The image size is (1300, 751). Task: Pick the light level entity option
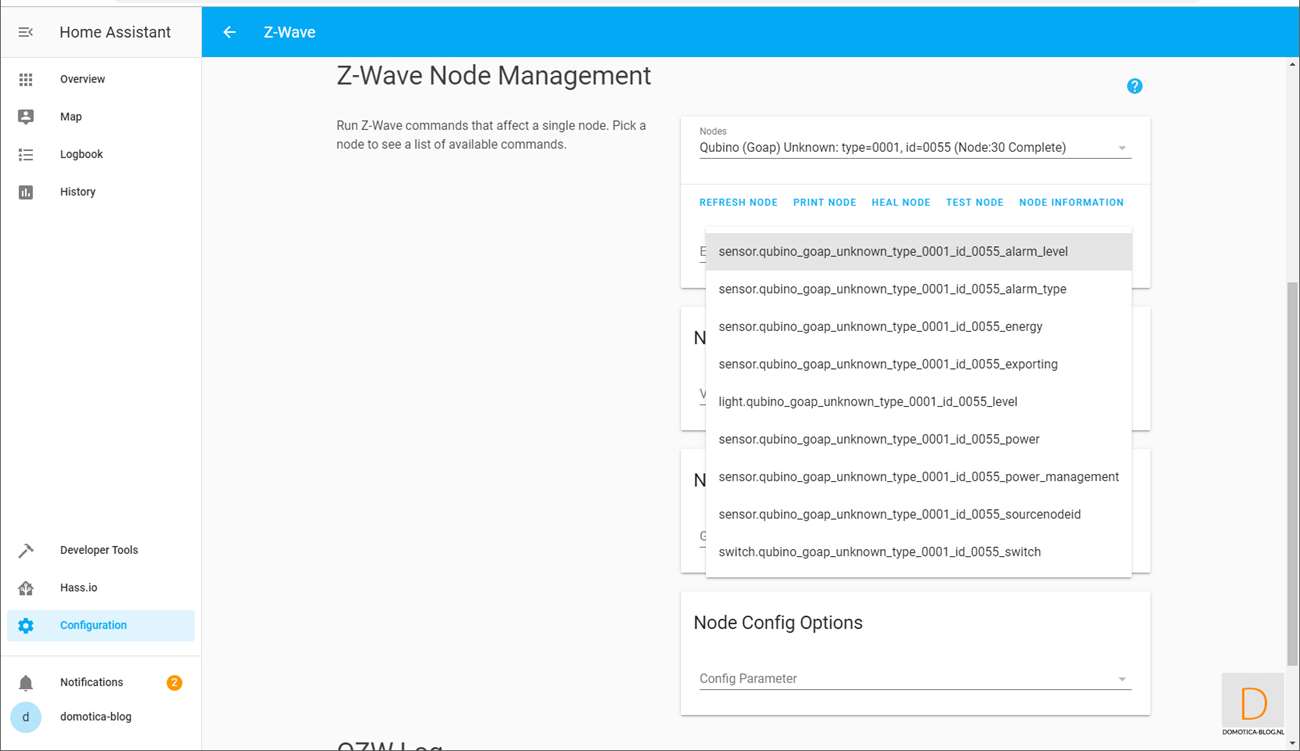coord(867,402)
